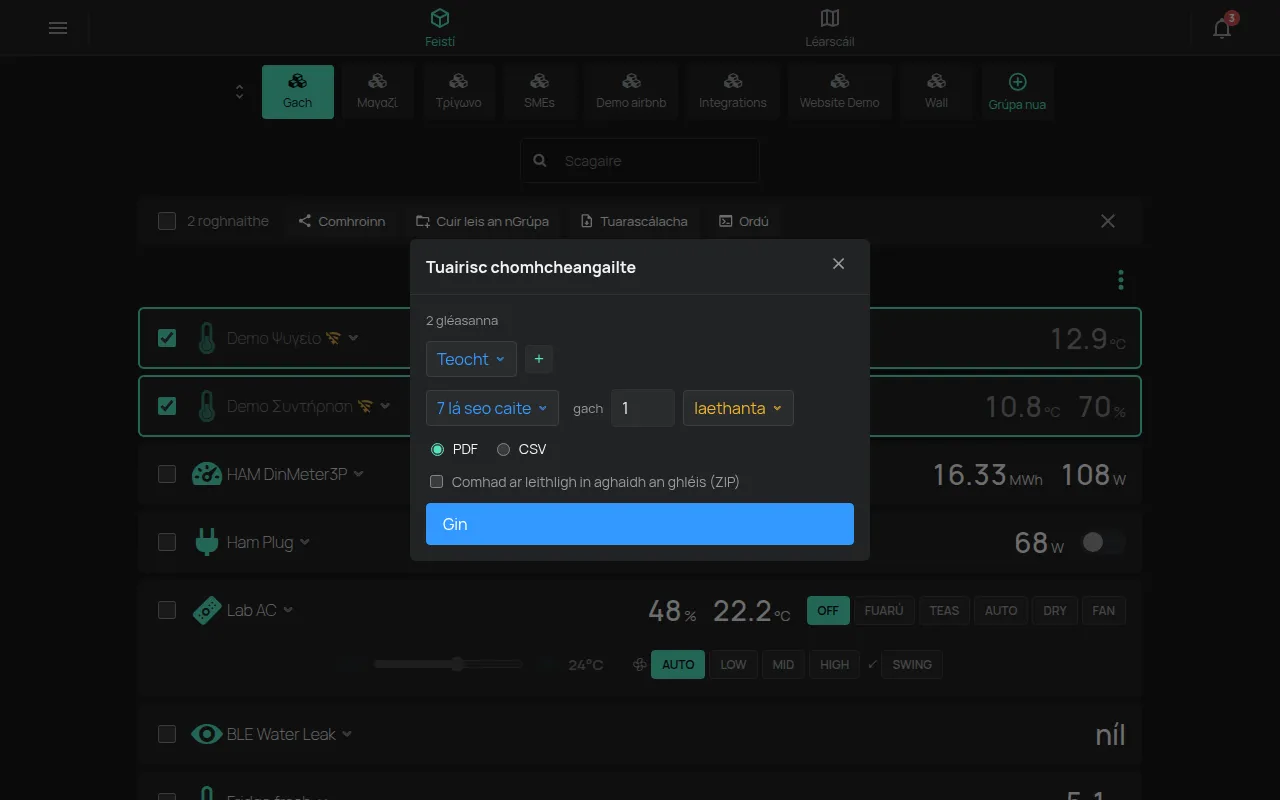Click the search magnifier icon

click(540, 160)
